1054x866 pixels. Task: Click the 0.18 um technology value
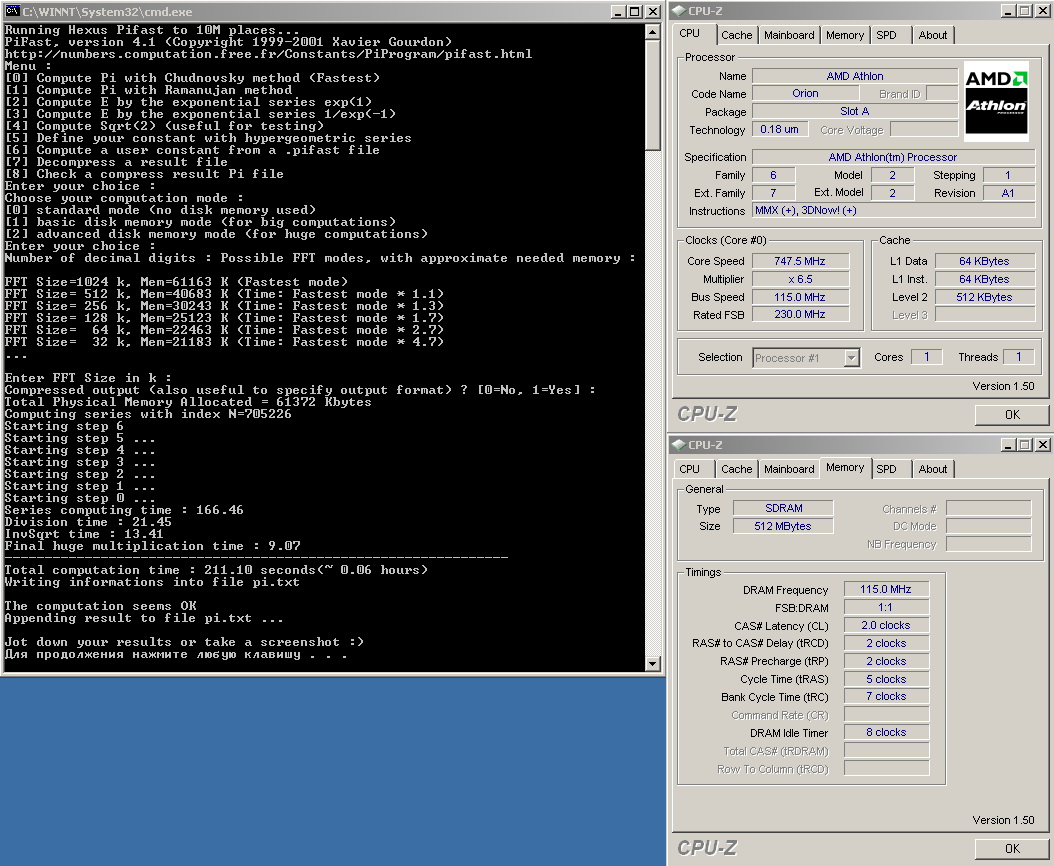779,129
